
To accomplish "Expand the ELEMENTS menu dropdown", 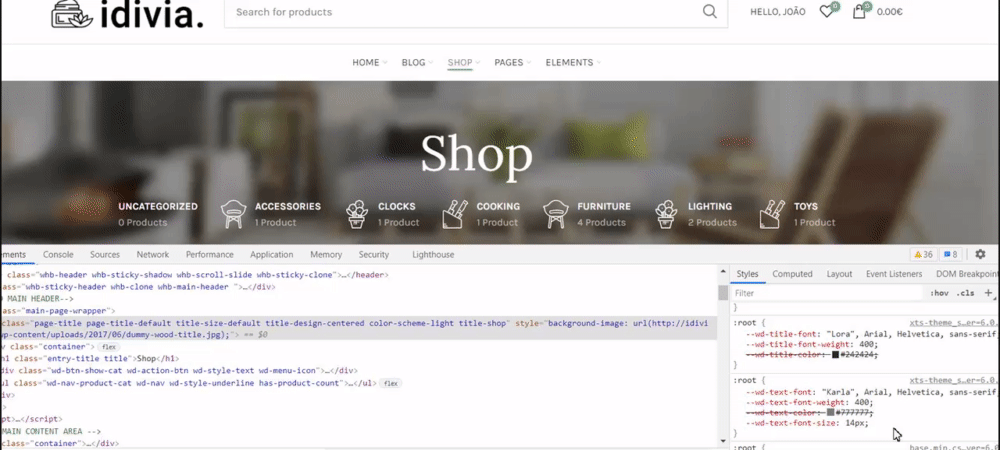I will [x=573, y=62].
